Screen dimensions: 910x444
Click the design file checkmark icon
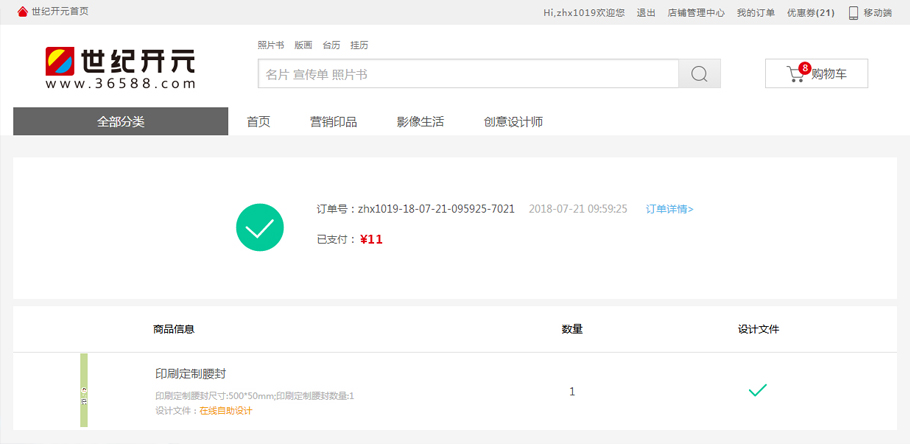tap(757, 390)
